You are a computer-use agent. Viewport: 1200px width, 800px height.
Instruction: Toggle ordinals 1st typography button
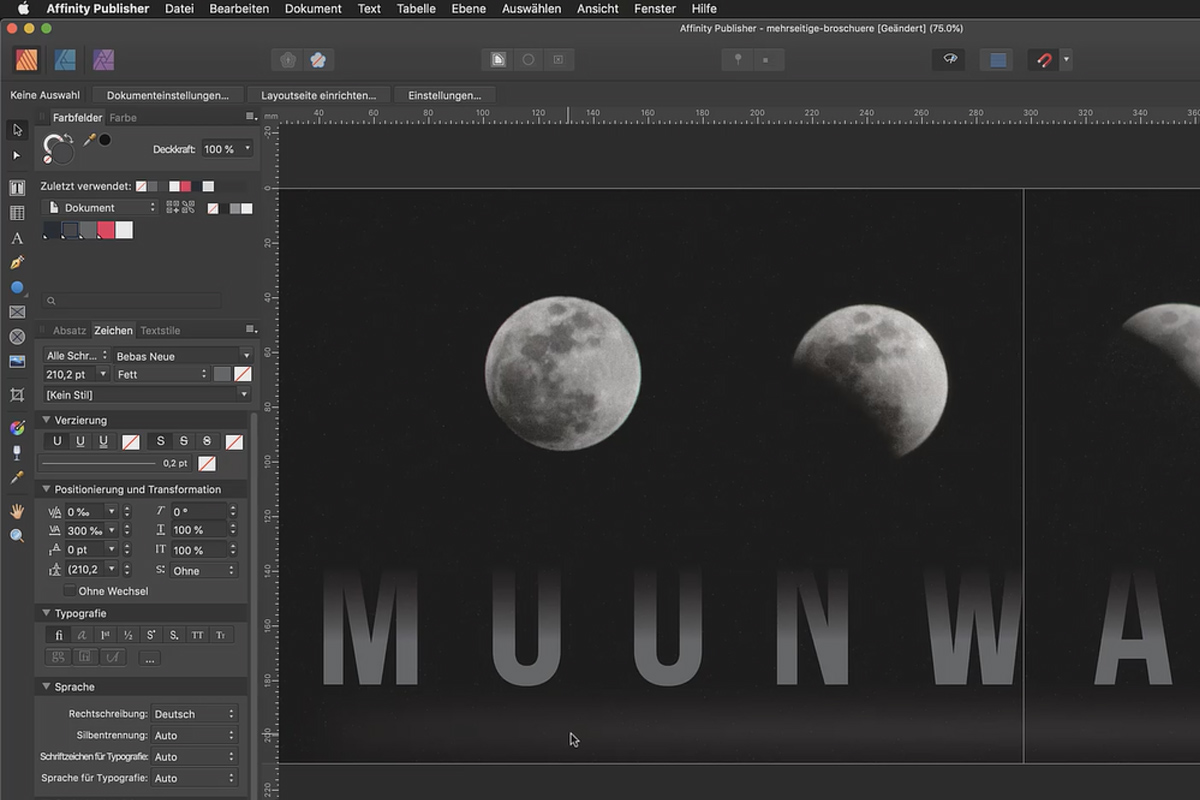click(x=105, y=635)
